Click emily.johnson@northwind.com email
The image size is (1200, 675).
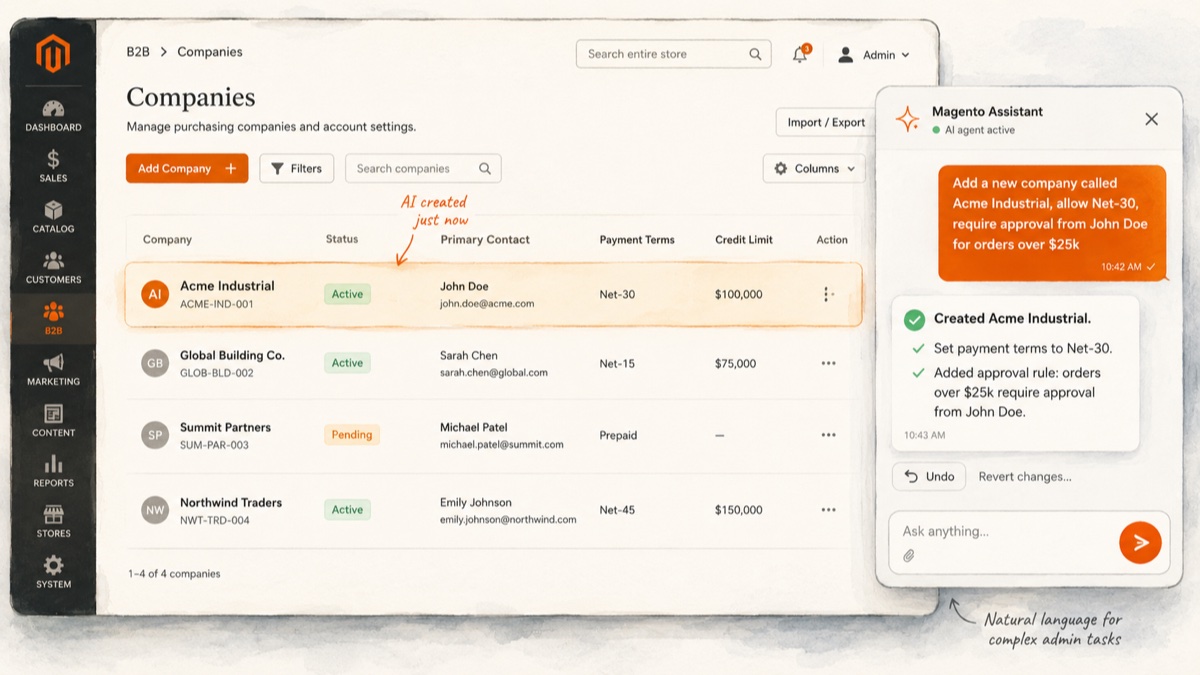[x=508, y=519]
